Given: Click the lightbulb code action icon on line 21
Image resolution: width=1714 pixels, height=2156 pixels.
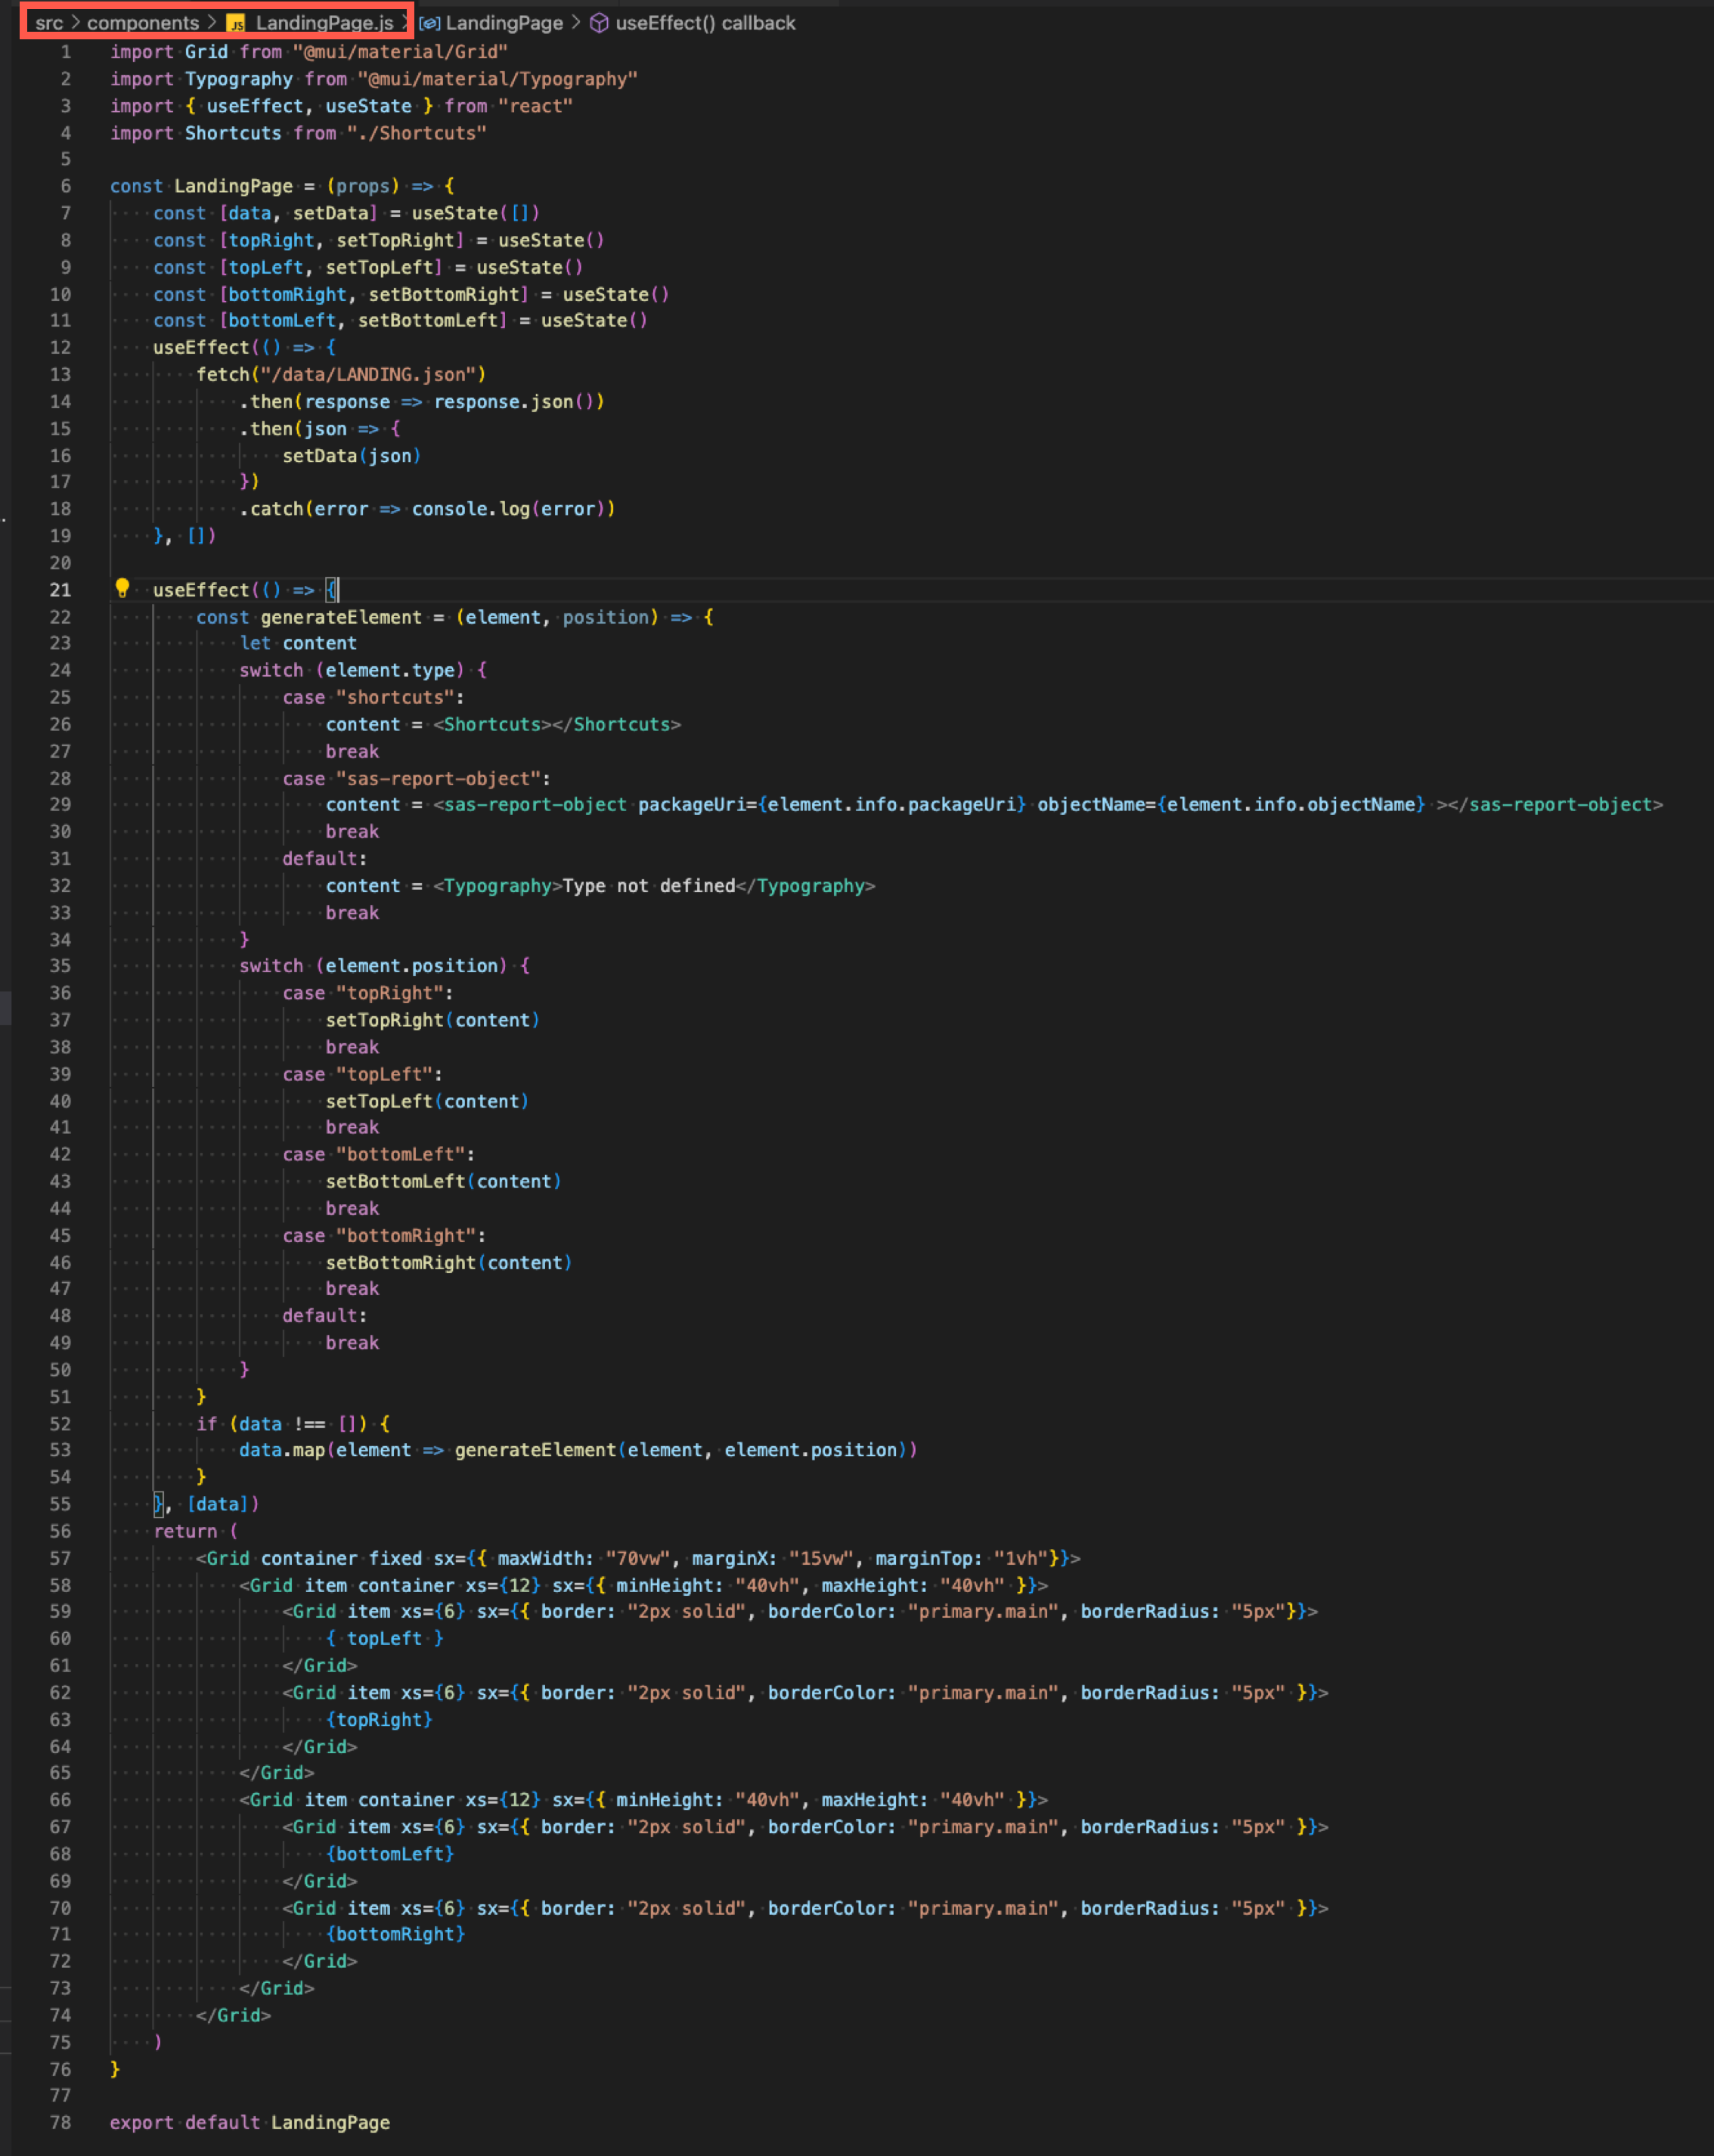Looking at the screenshot, I should point(122,589).
